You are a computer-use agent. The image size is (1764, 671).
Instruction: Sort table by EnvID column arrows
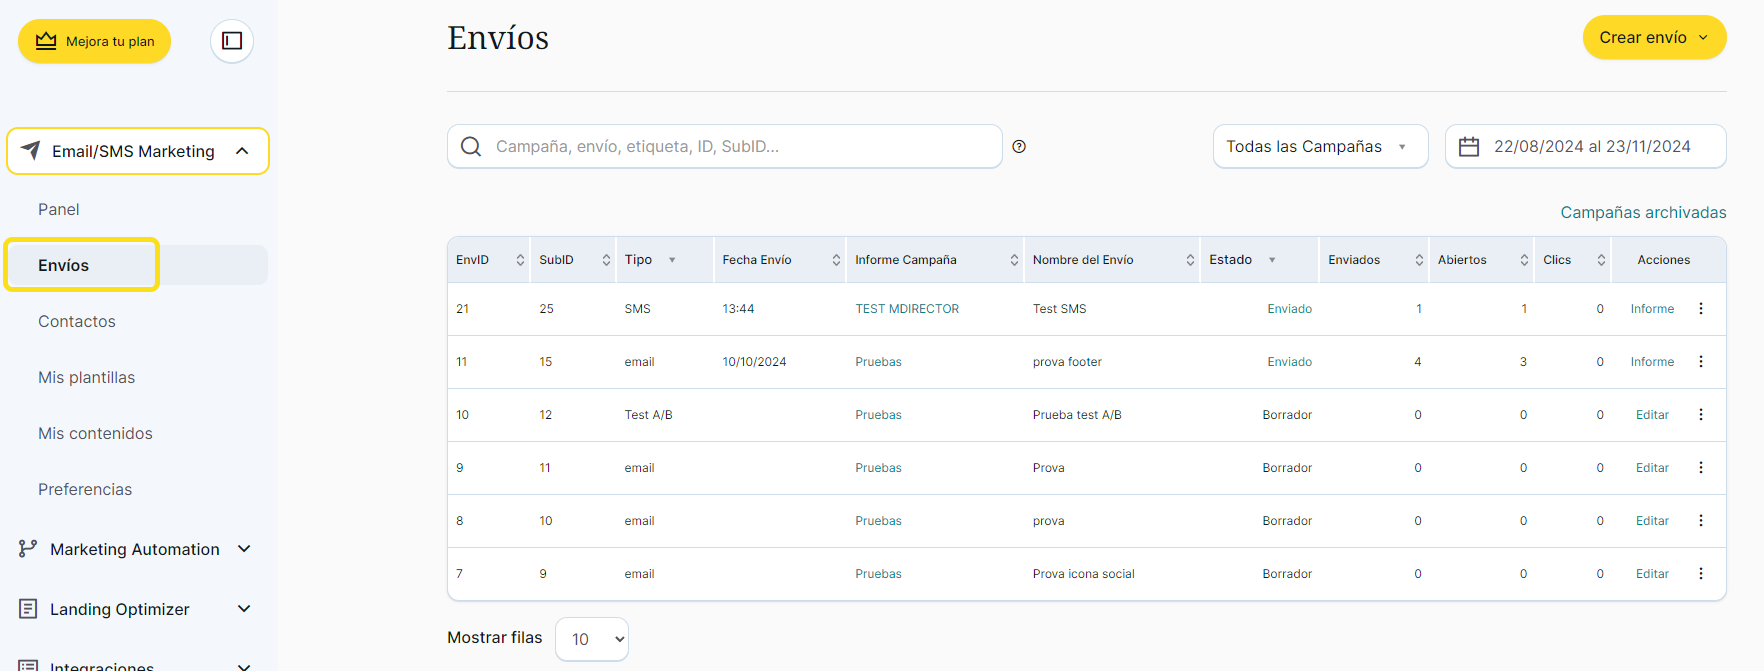(520, 260)
